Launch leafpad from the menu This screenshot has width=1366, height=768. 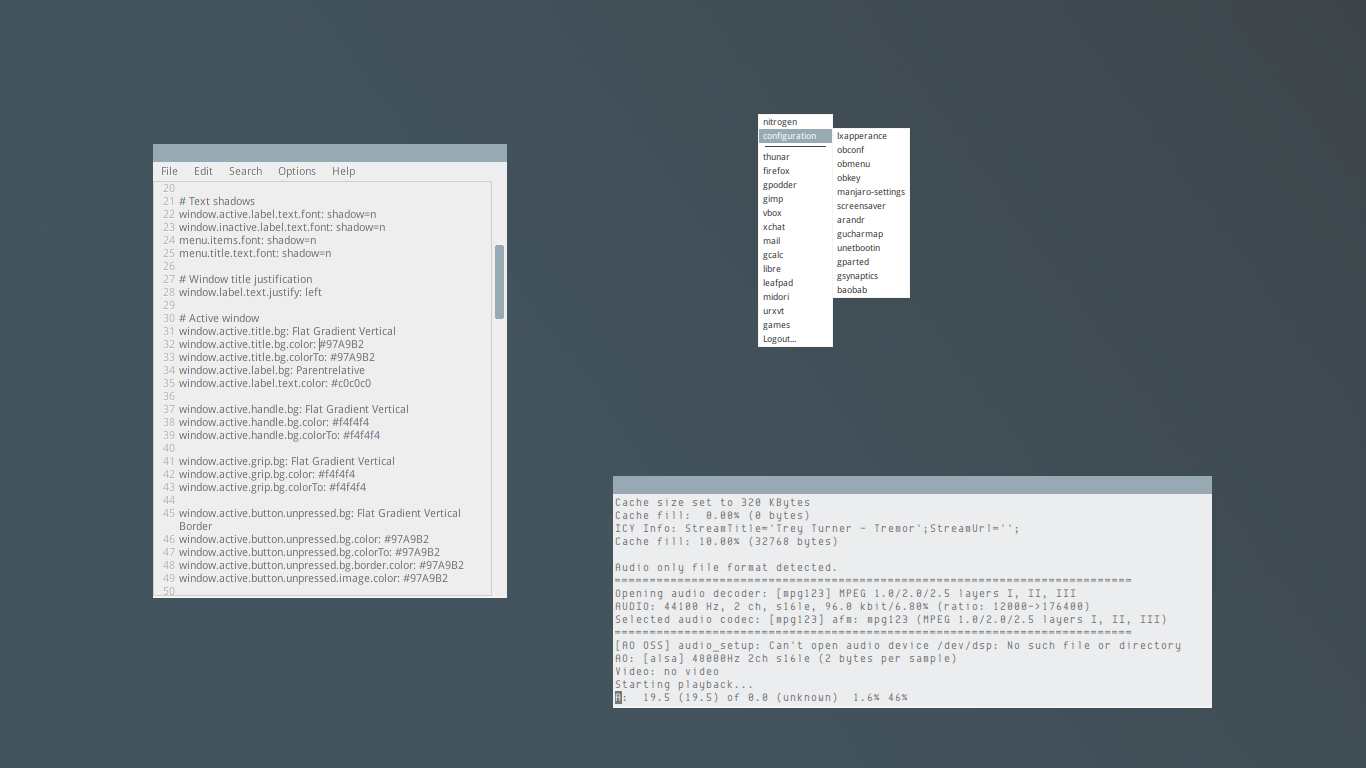[795, 283]
